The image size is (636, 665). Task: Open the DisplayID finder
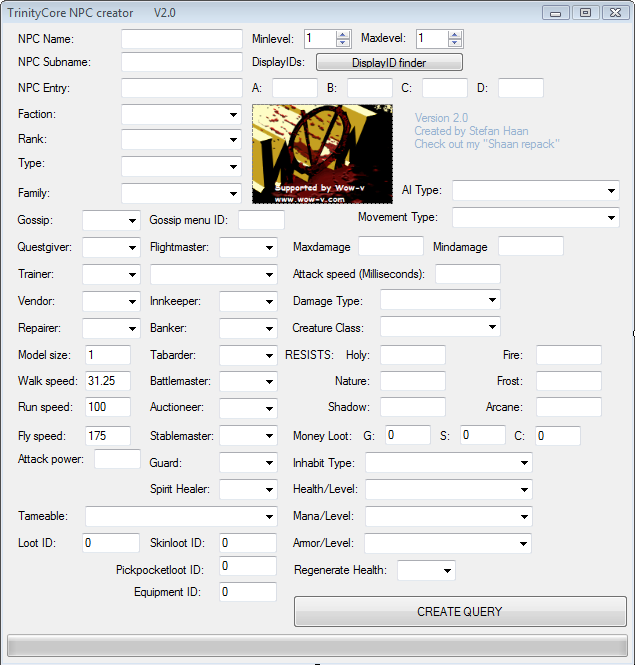(x=389, y=62)
